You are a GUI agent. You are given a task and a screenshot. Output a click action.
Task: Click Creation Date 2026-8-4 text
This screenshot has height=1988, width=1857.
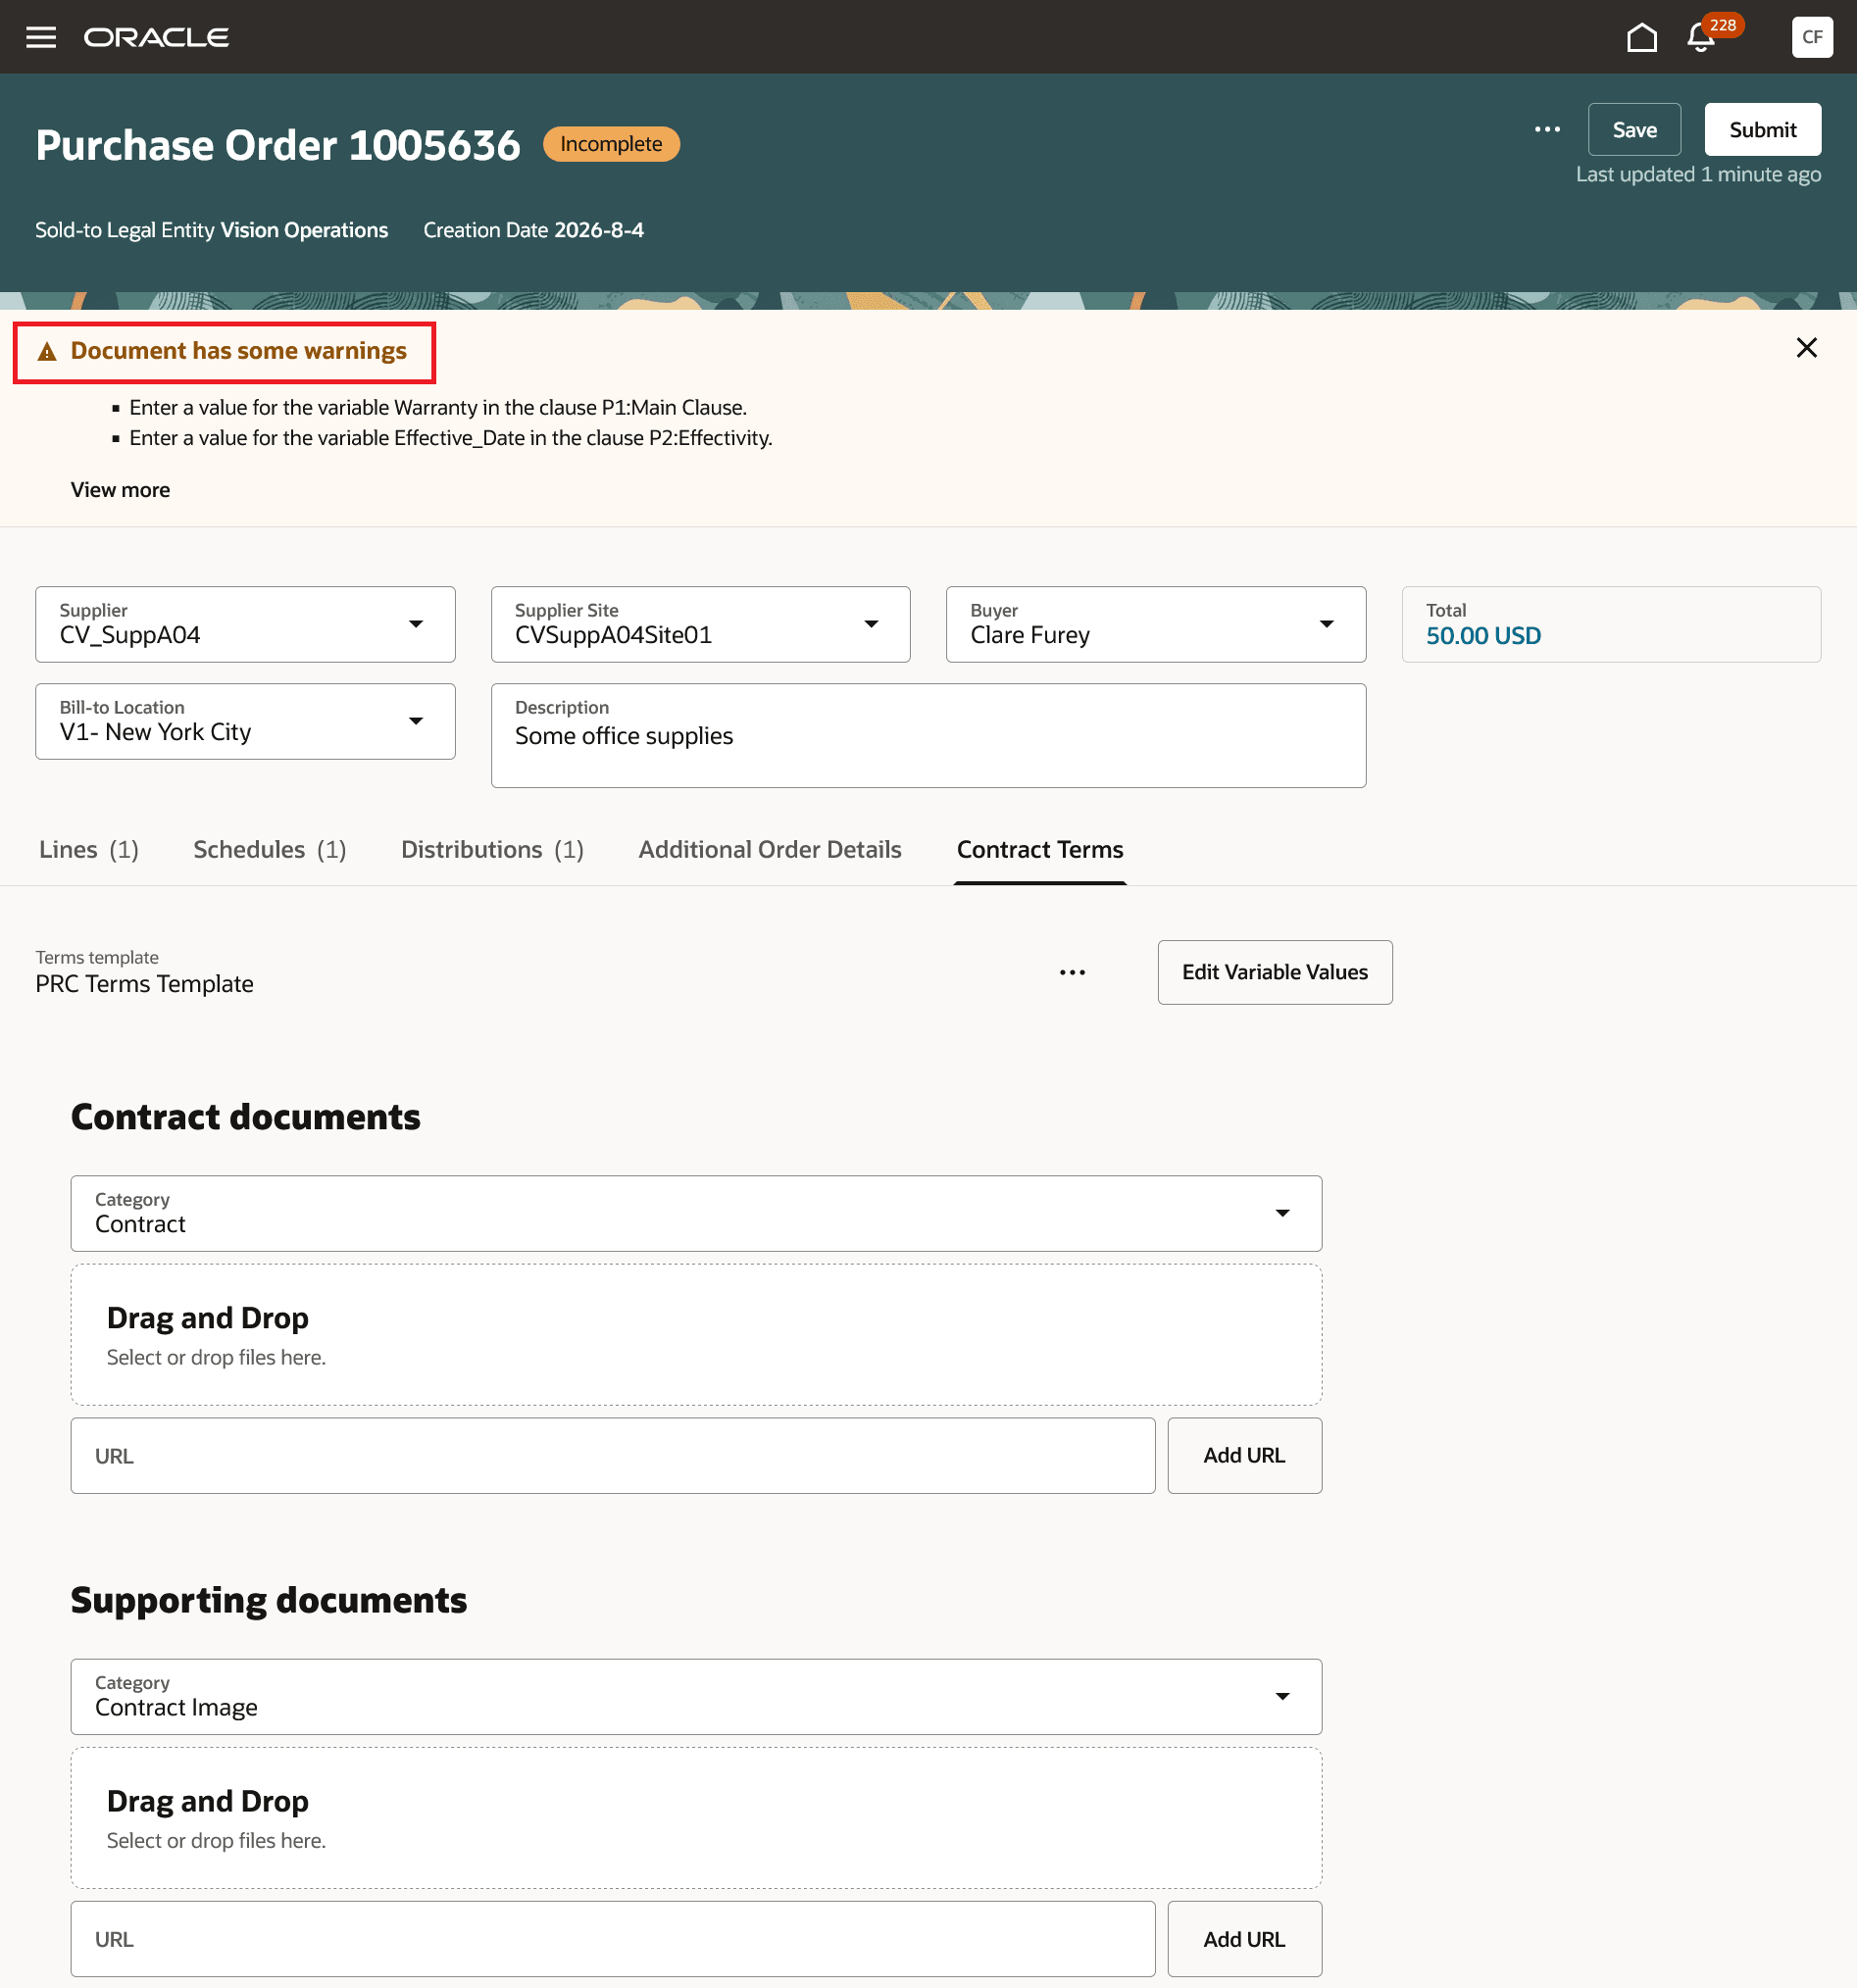click(x=533, y=230)
